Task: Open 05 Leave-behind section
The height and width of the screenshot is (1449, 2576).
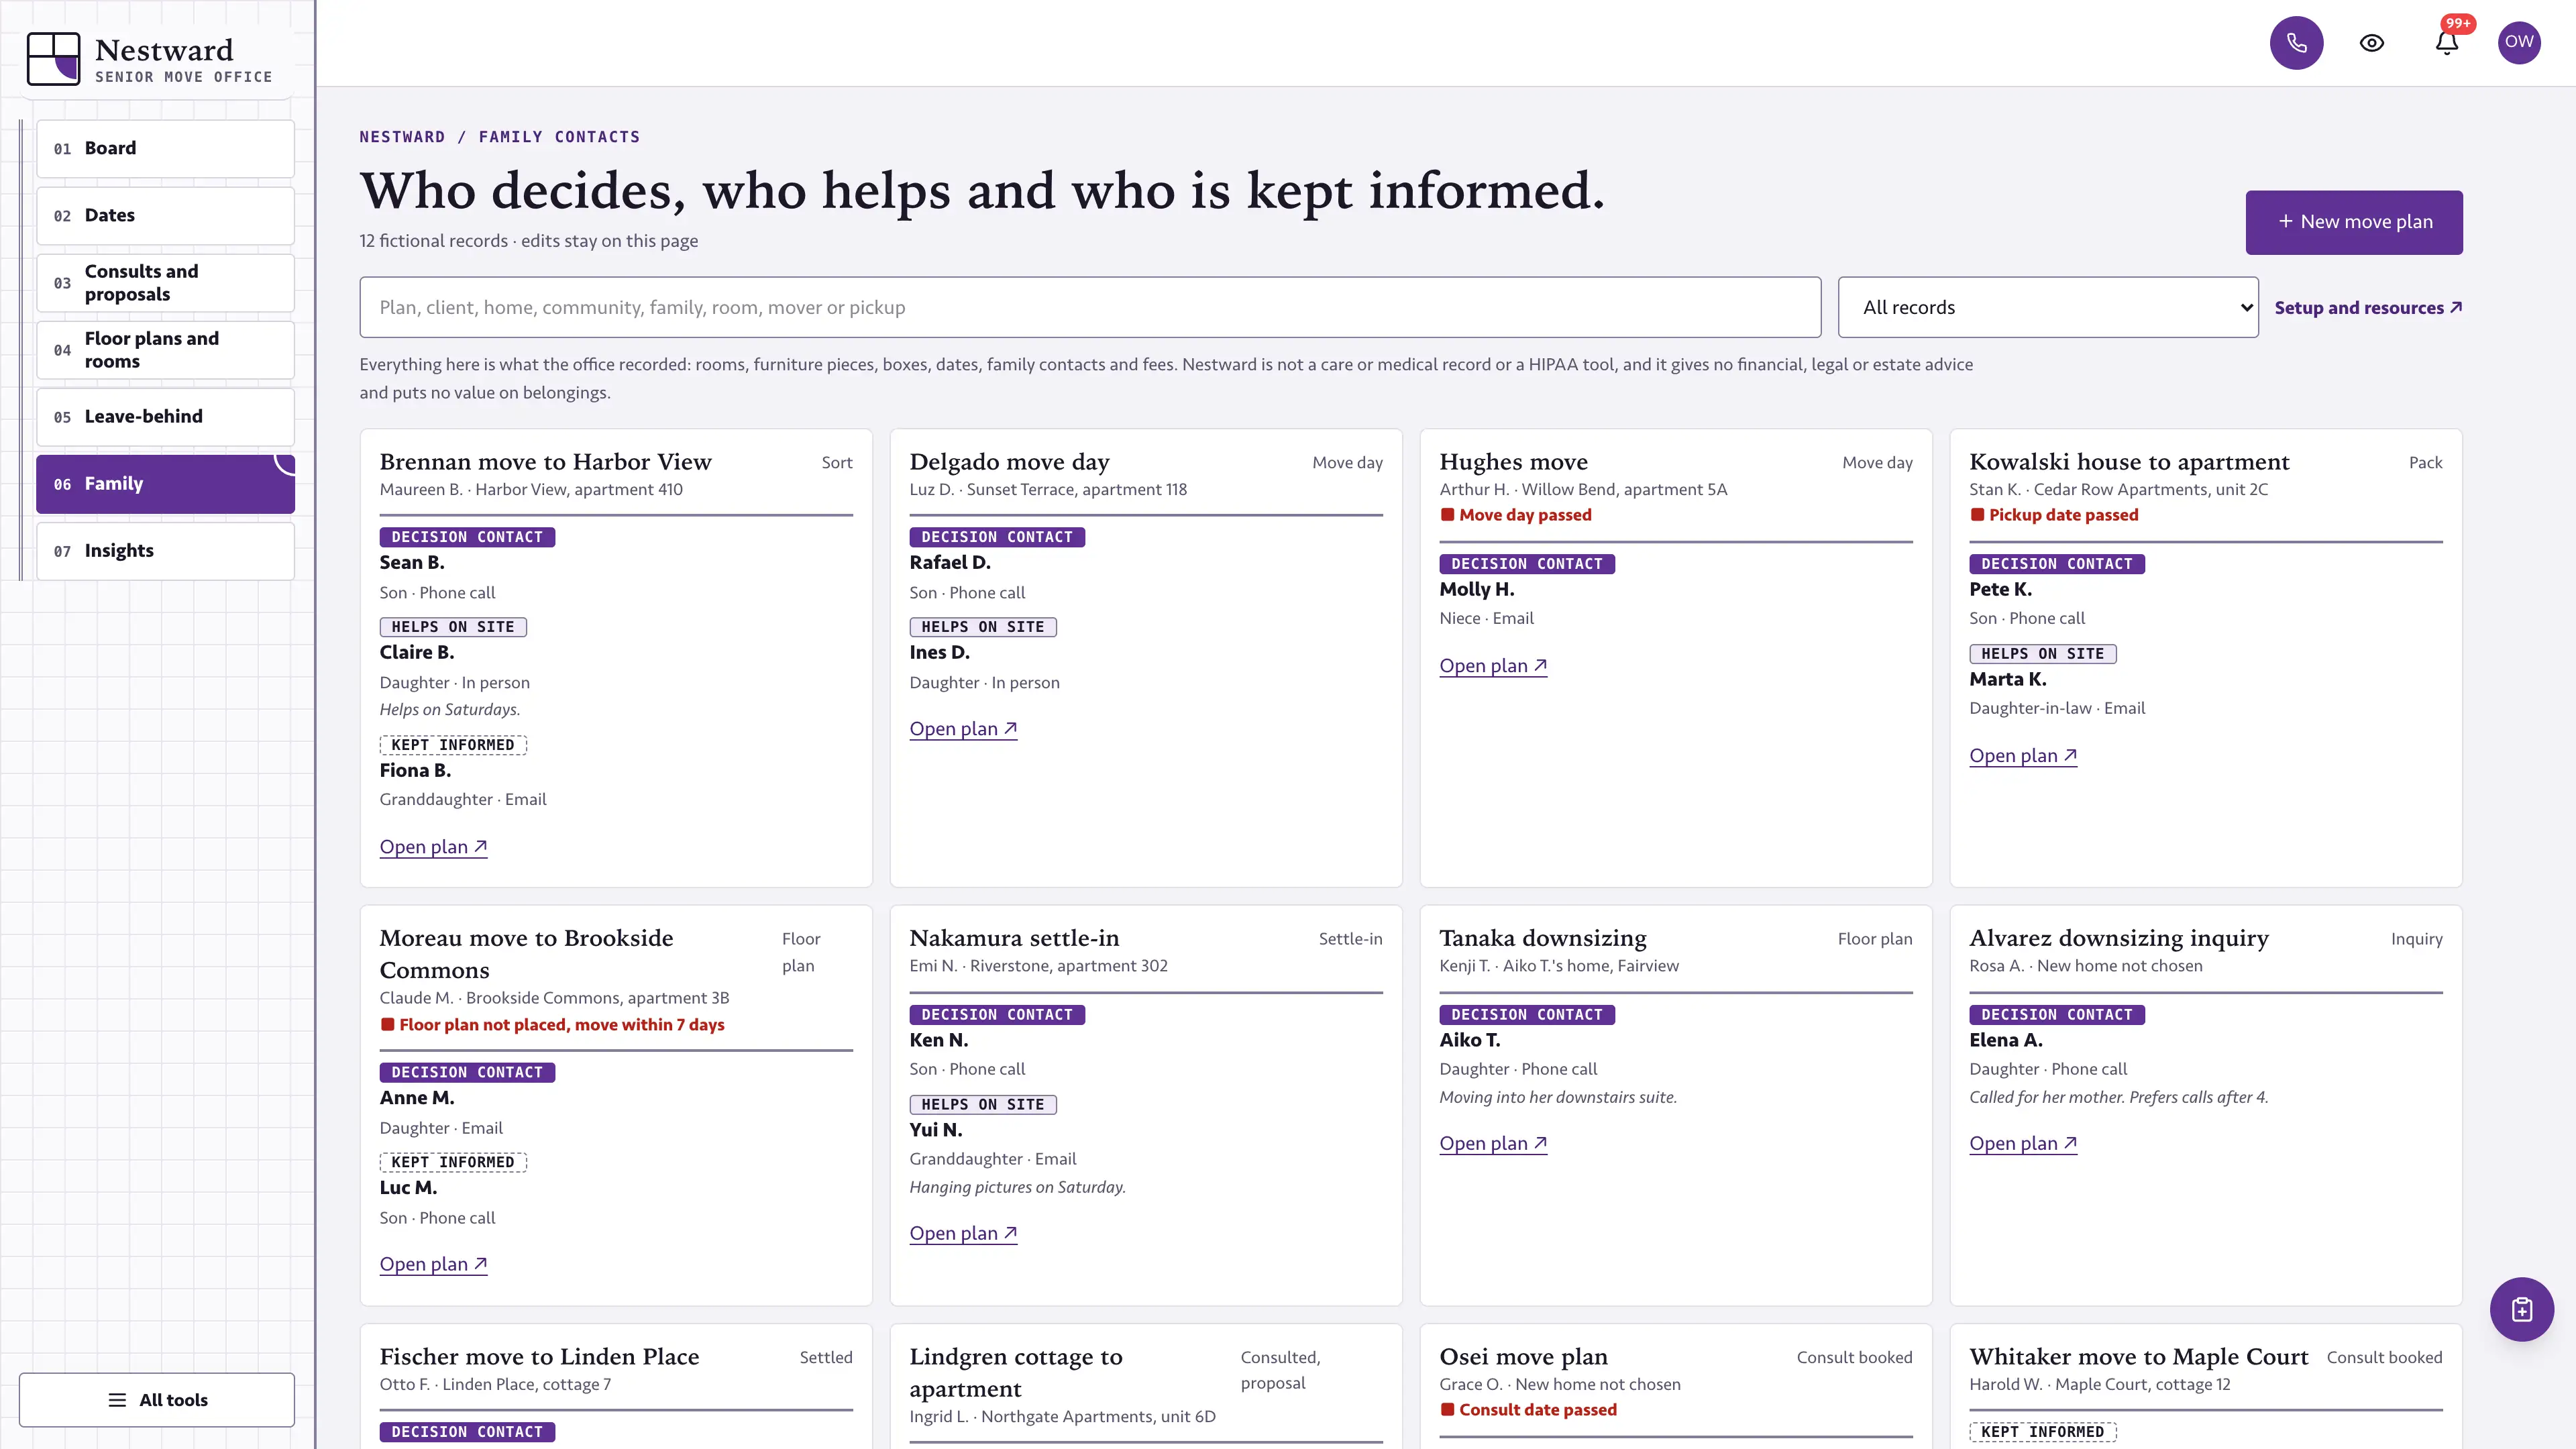Action: point(165,416)
